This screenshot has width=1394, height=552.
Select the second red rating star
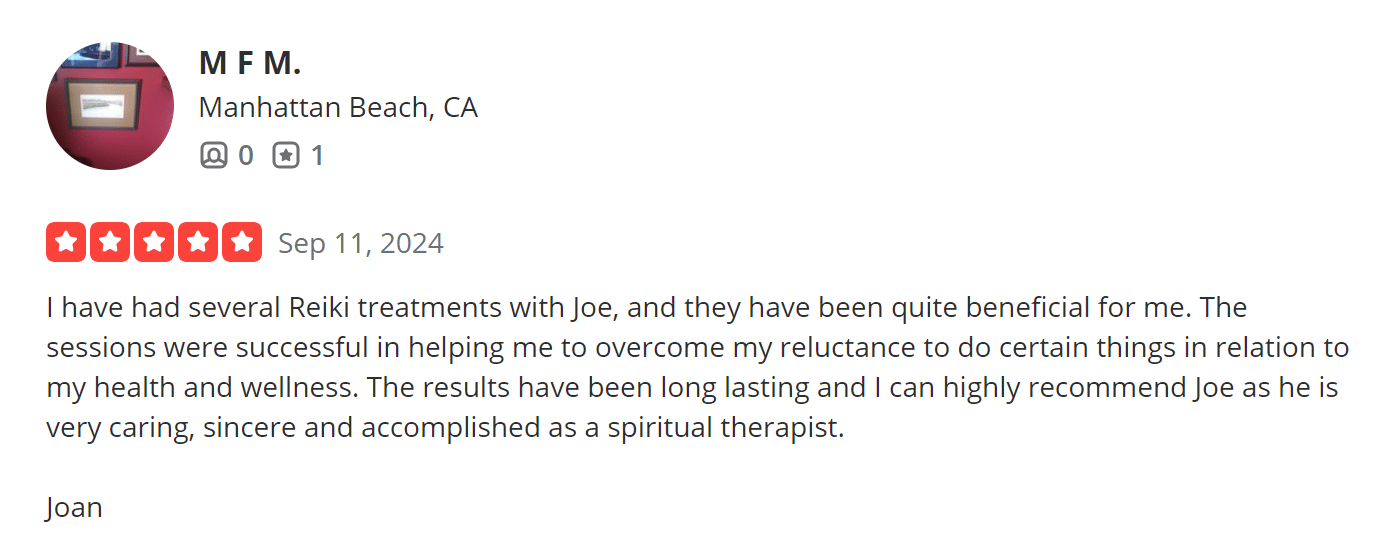coord(110,242)
